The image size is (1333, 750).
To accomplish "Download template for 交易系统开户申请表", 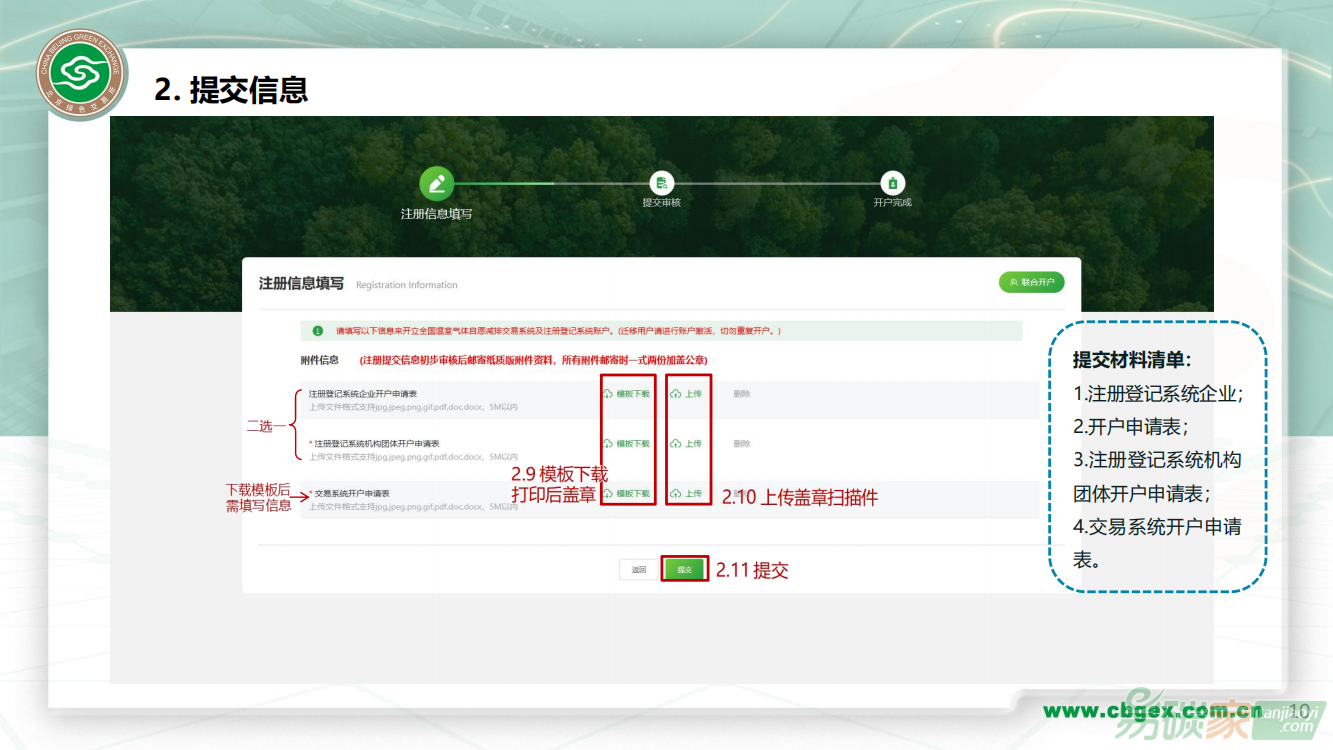I will [627, 494].
